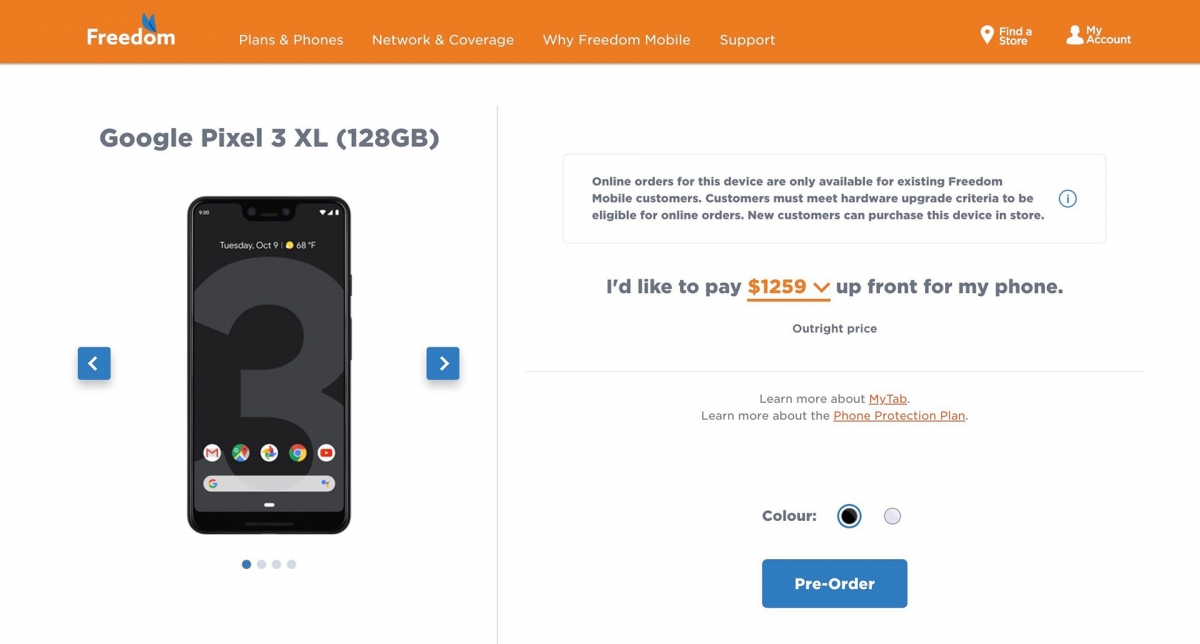Open the Phone Protection Plan link
1200x644 pixels.
[x=899, y=415]
